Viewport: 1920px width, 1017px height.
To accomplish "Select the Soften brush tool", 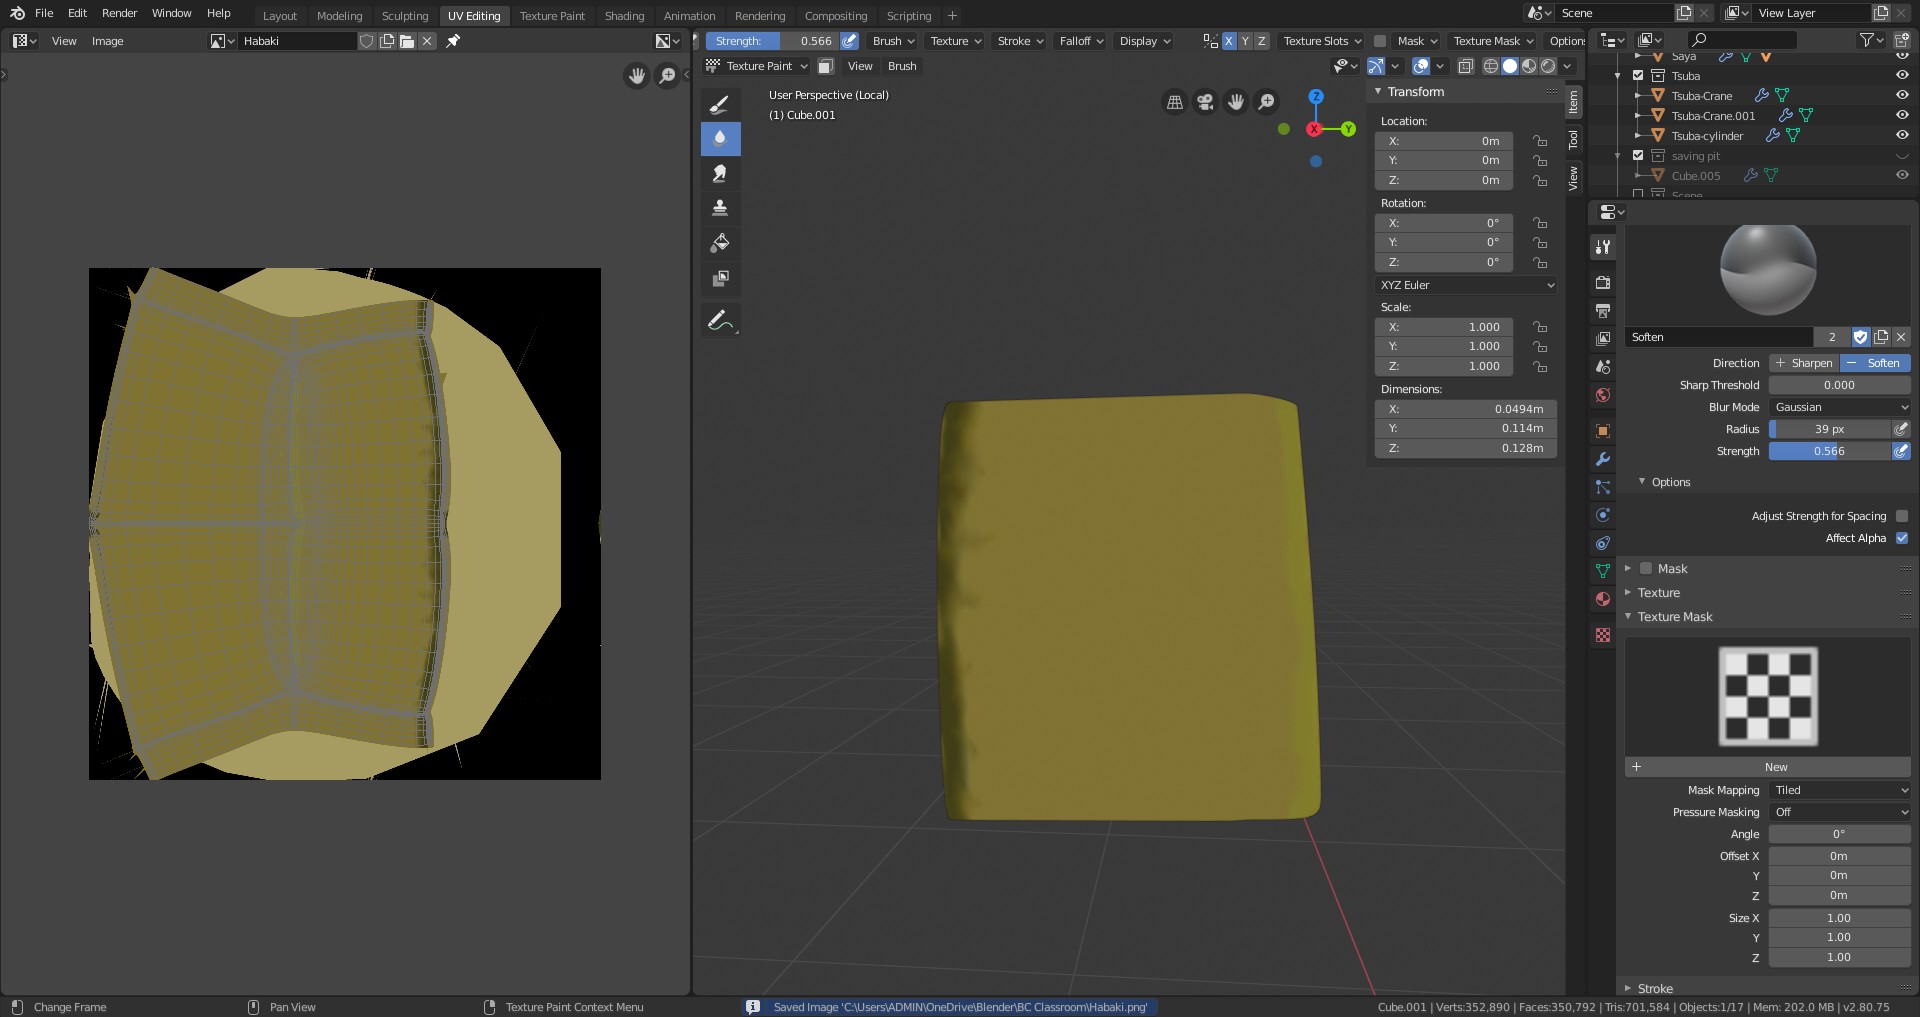I will [720, 138].
